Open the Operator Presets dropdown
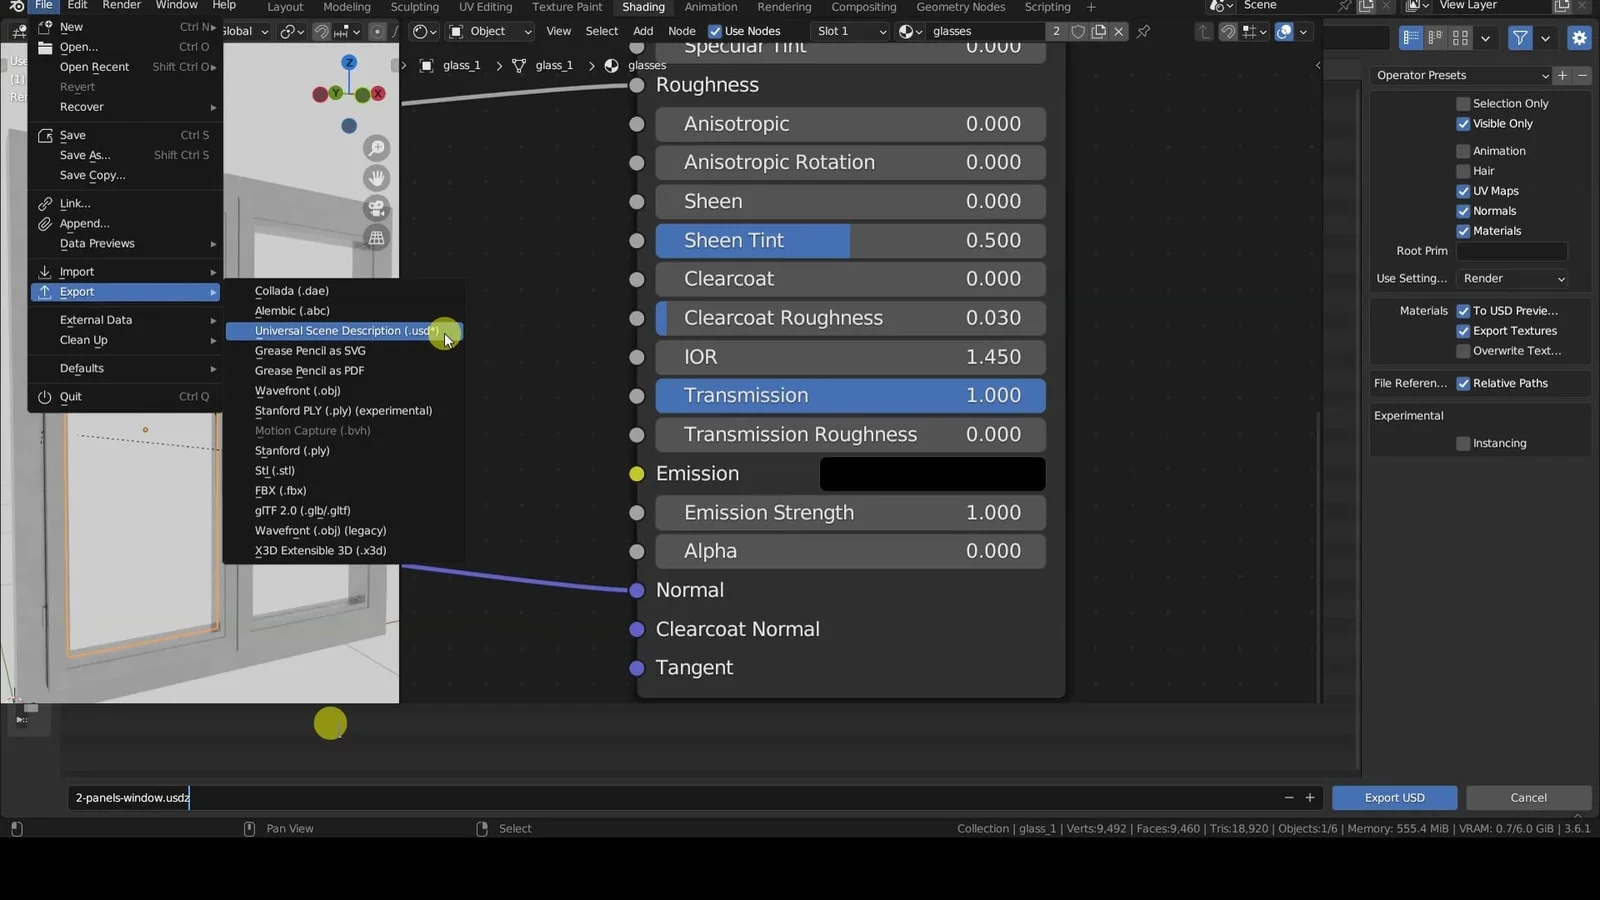Image resolution: width=1600 pixels, height=900 pixels. click(1461, 75)
